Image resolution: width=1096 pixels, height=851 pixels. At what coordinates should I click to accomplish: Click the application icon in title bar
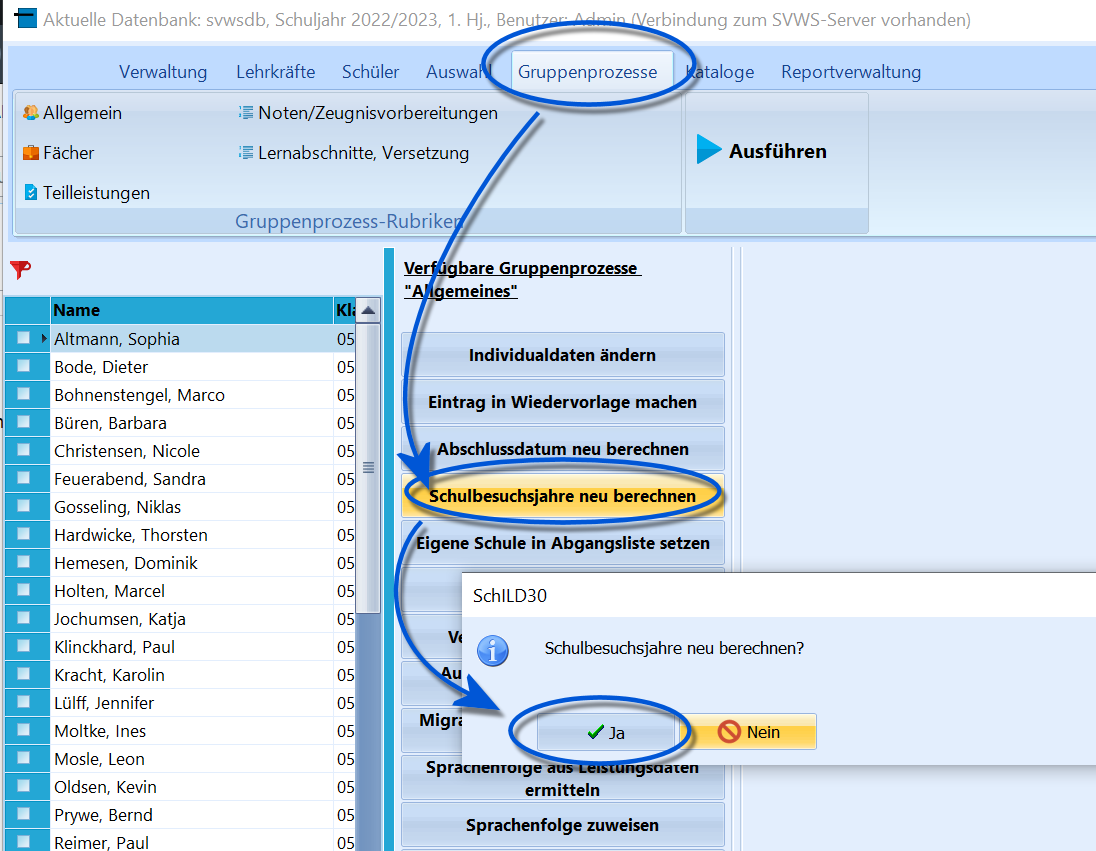26,18
